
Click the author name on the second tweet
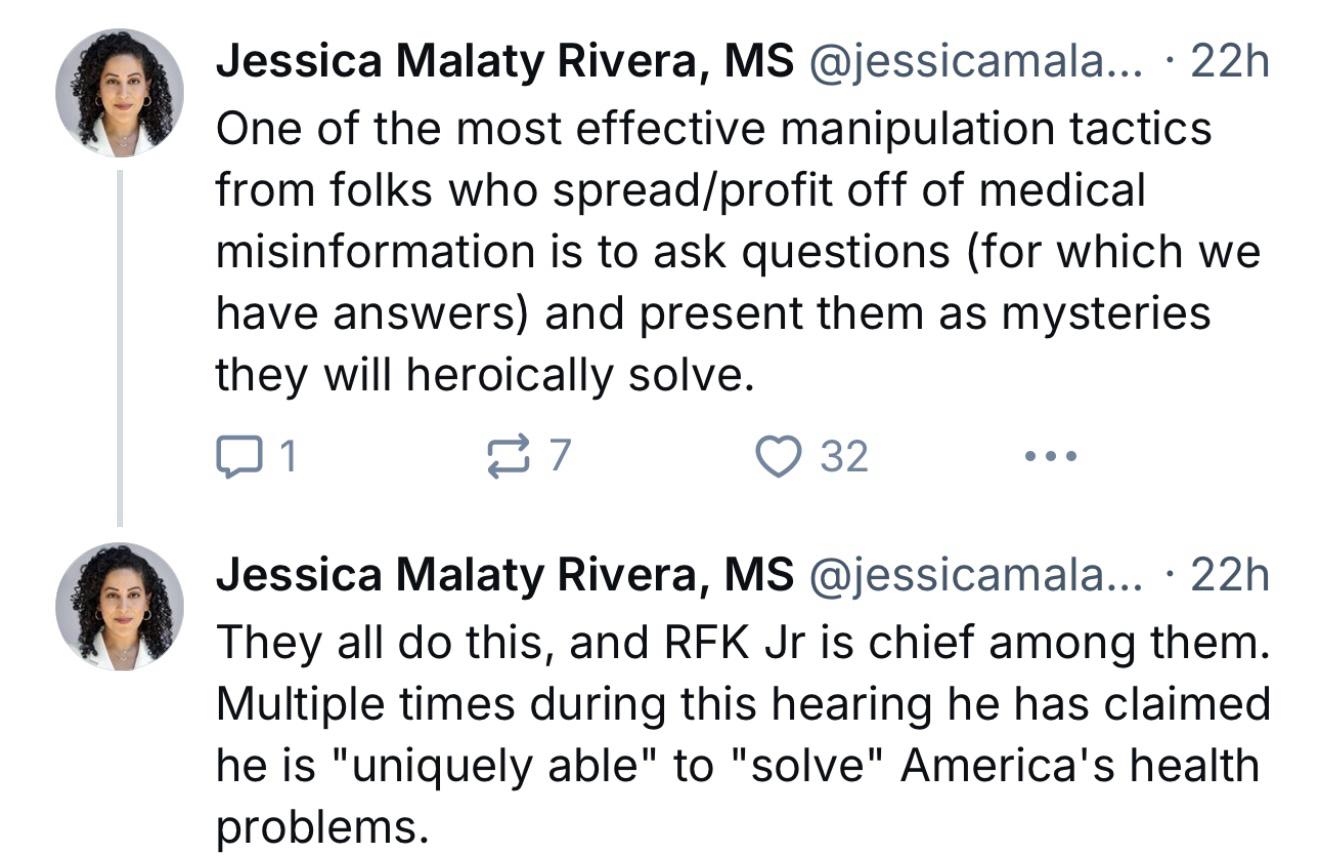point(505,576)
